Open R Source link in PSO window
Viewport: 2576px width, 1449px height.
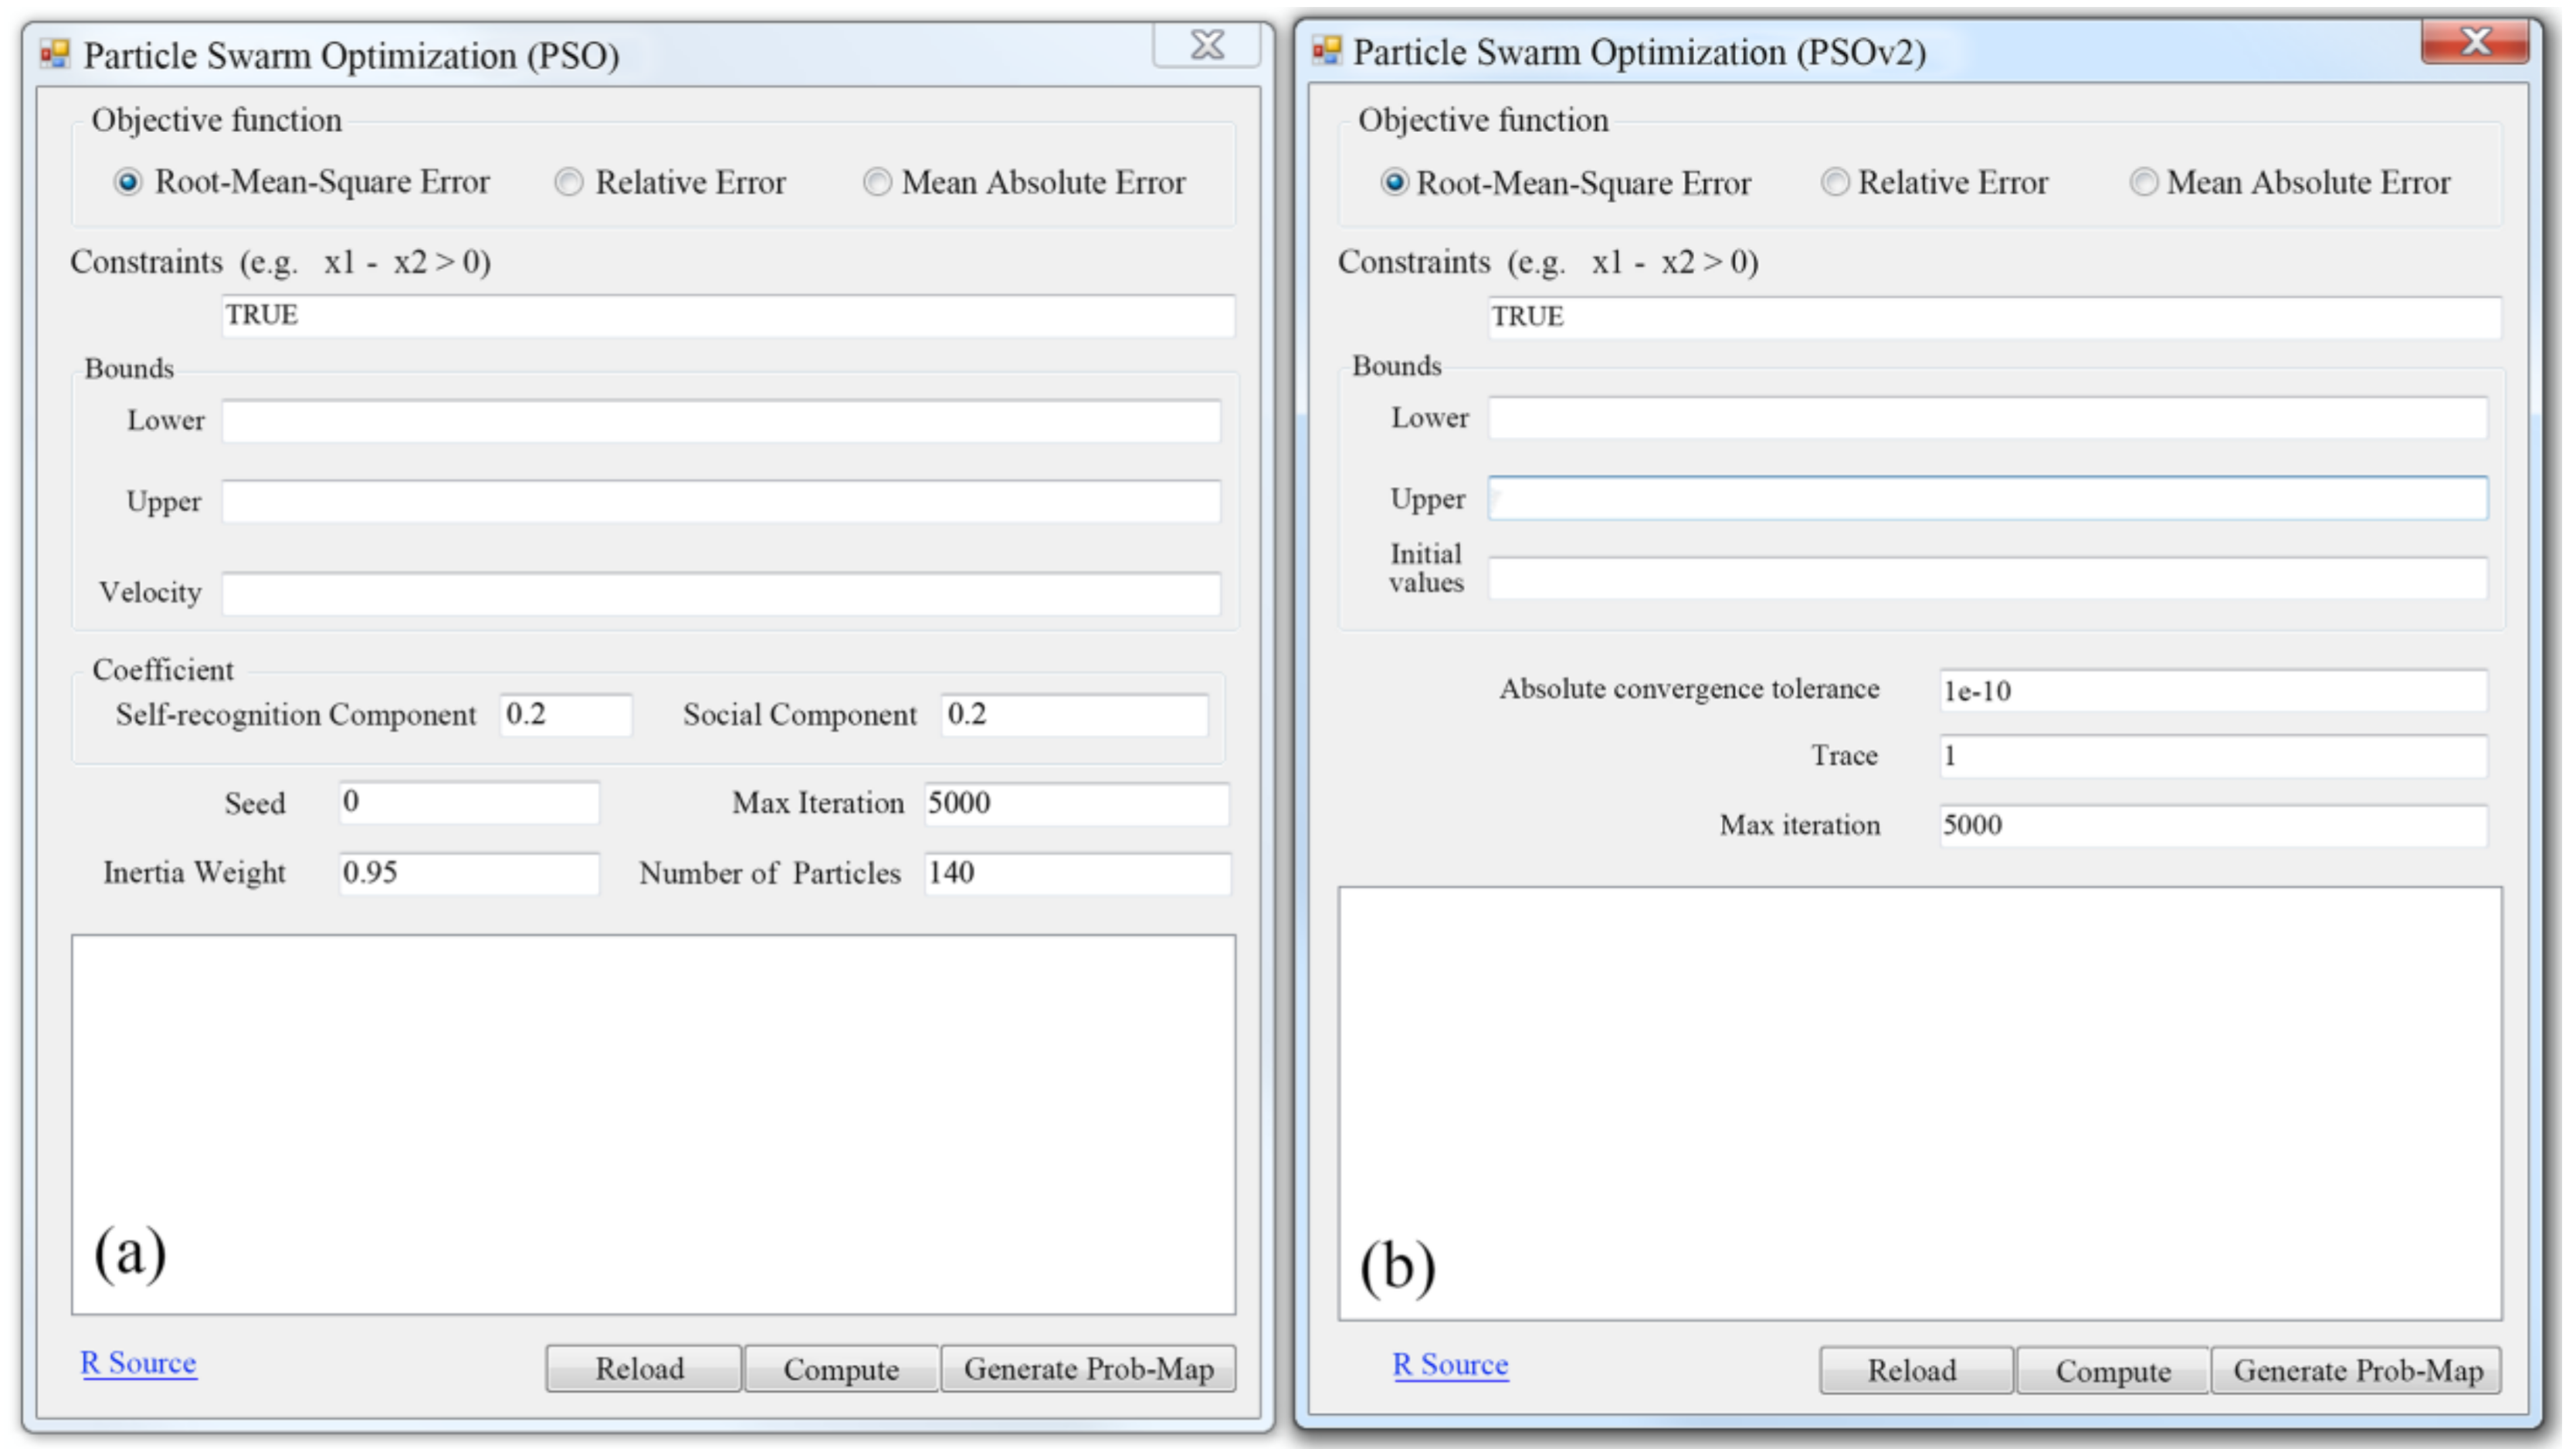[138, 1363]
